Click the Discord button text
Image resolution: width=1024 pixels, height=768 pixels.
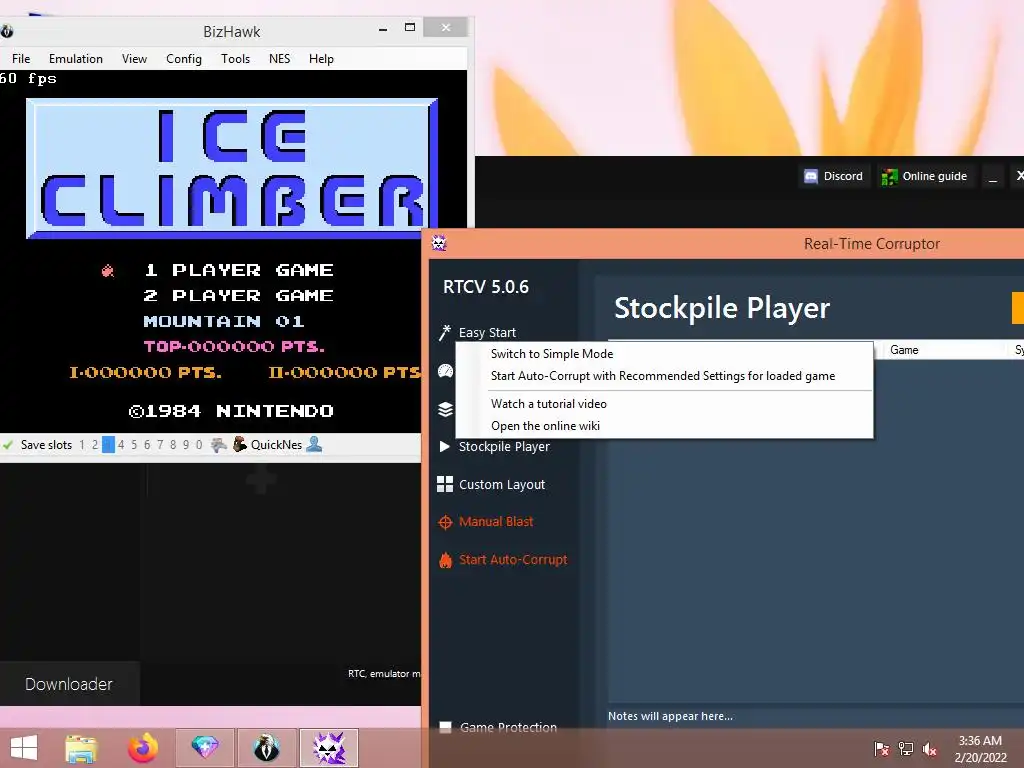(843, 176)
